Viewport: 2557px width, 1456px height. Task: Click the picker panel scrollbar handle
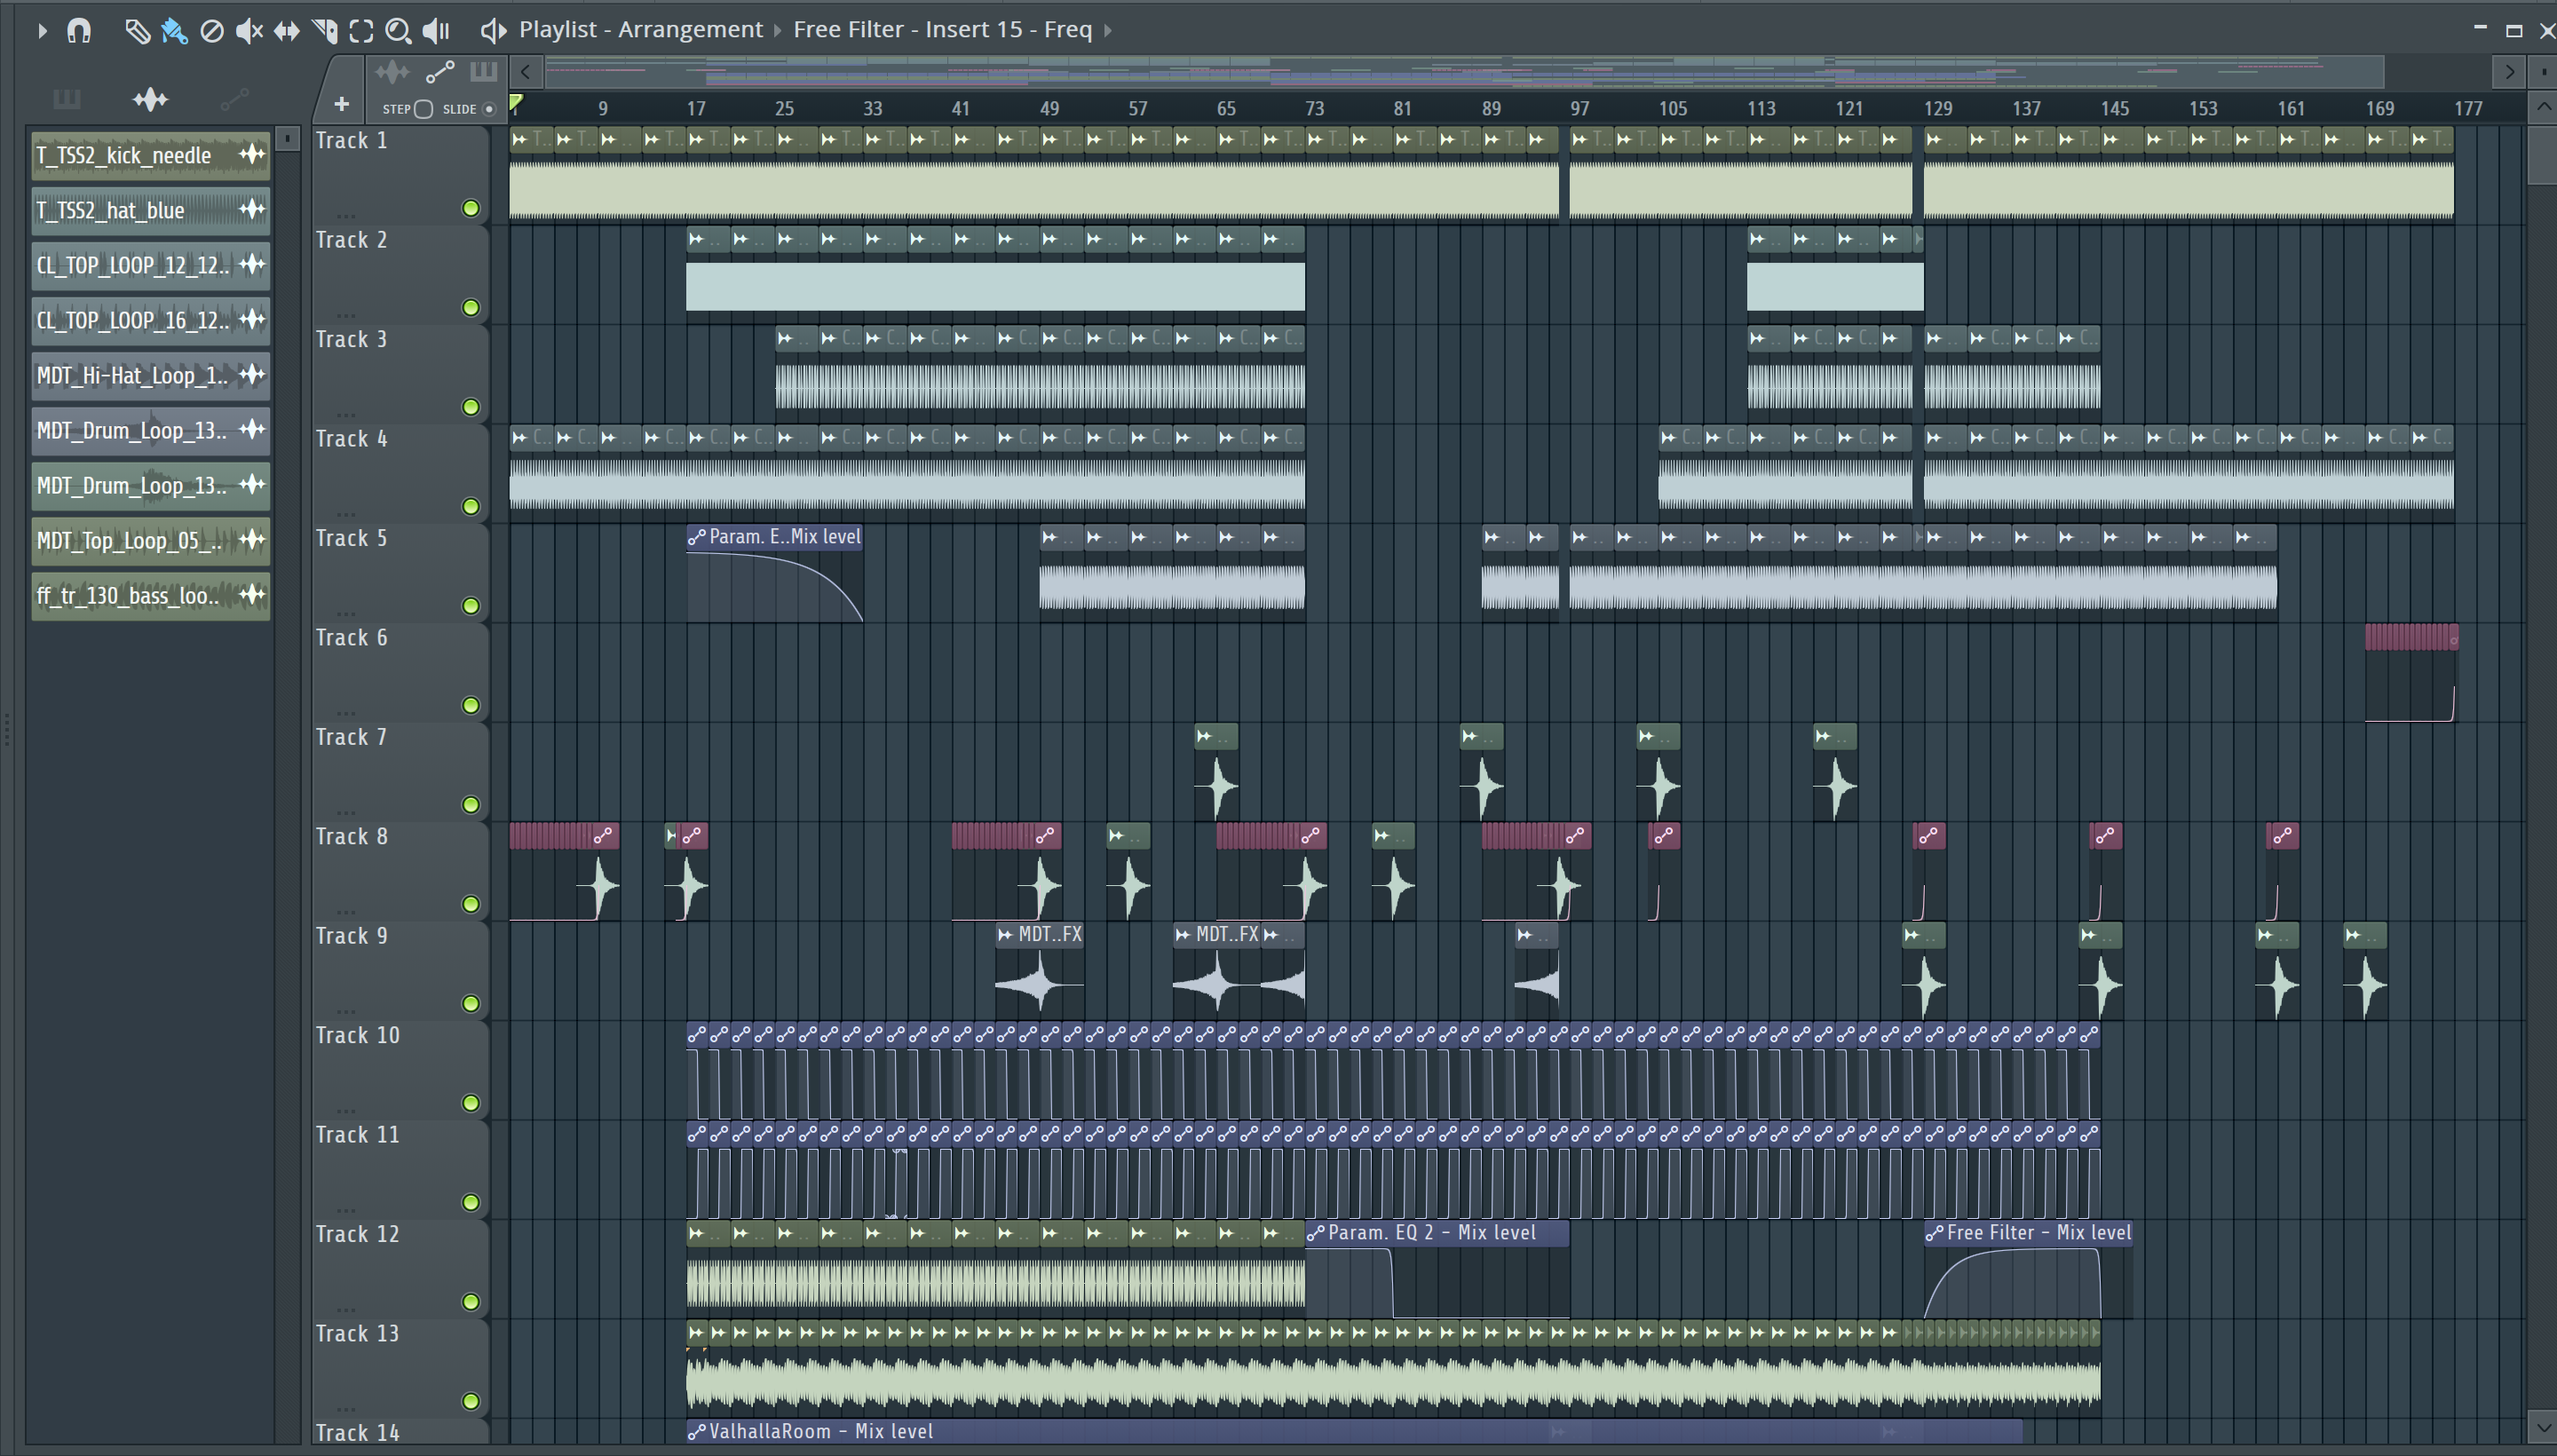(287, 139)
